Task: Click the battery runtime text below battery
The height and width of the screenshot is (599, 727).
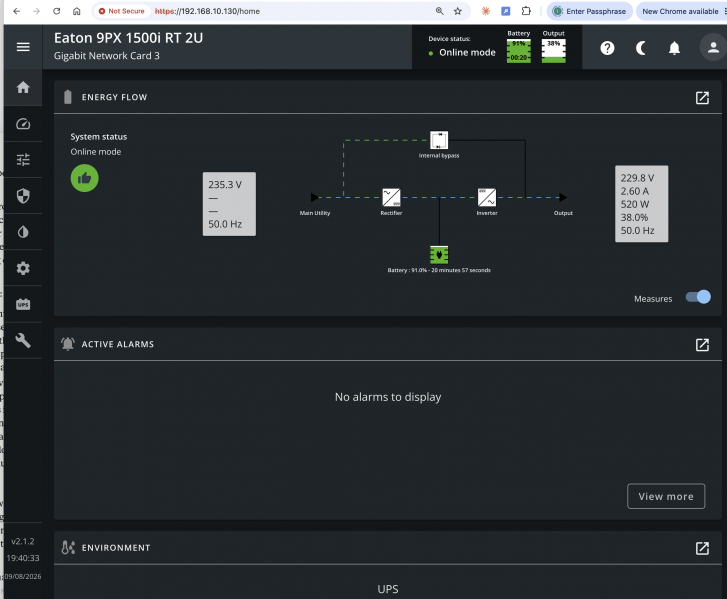Action: pos(439,270)
